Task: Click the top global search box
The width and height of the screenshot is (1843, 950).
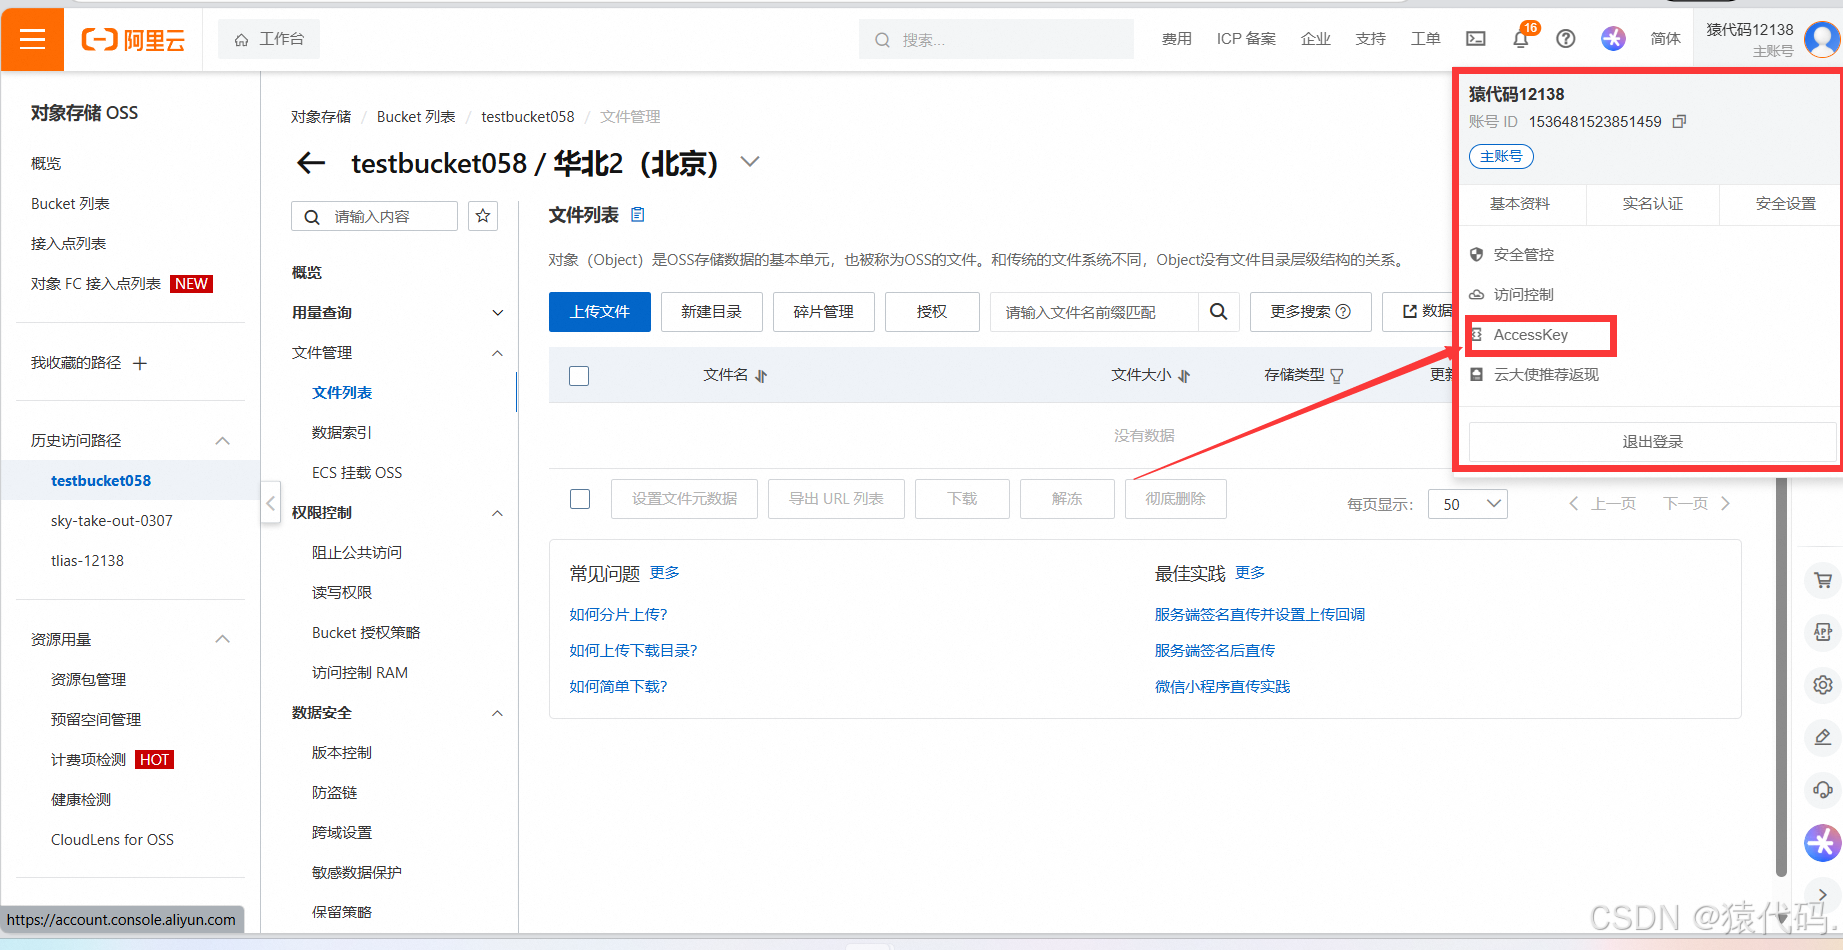Action: (996, 40)
